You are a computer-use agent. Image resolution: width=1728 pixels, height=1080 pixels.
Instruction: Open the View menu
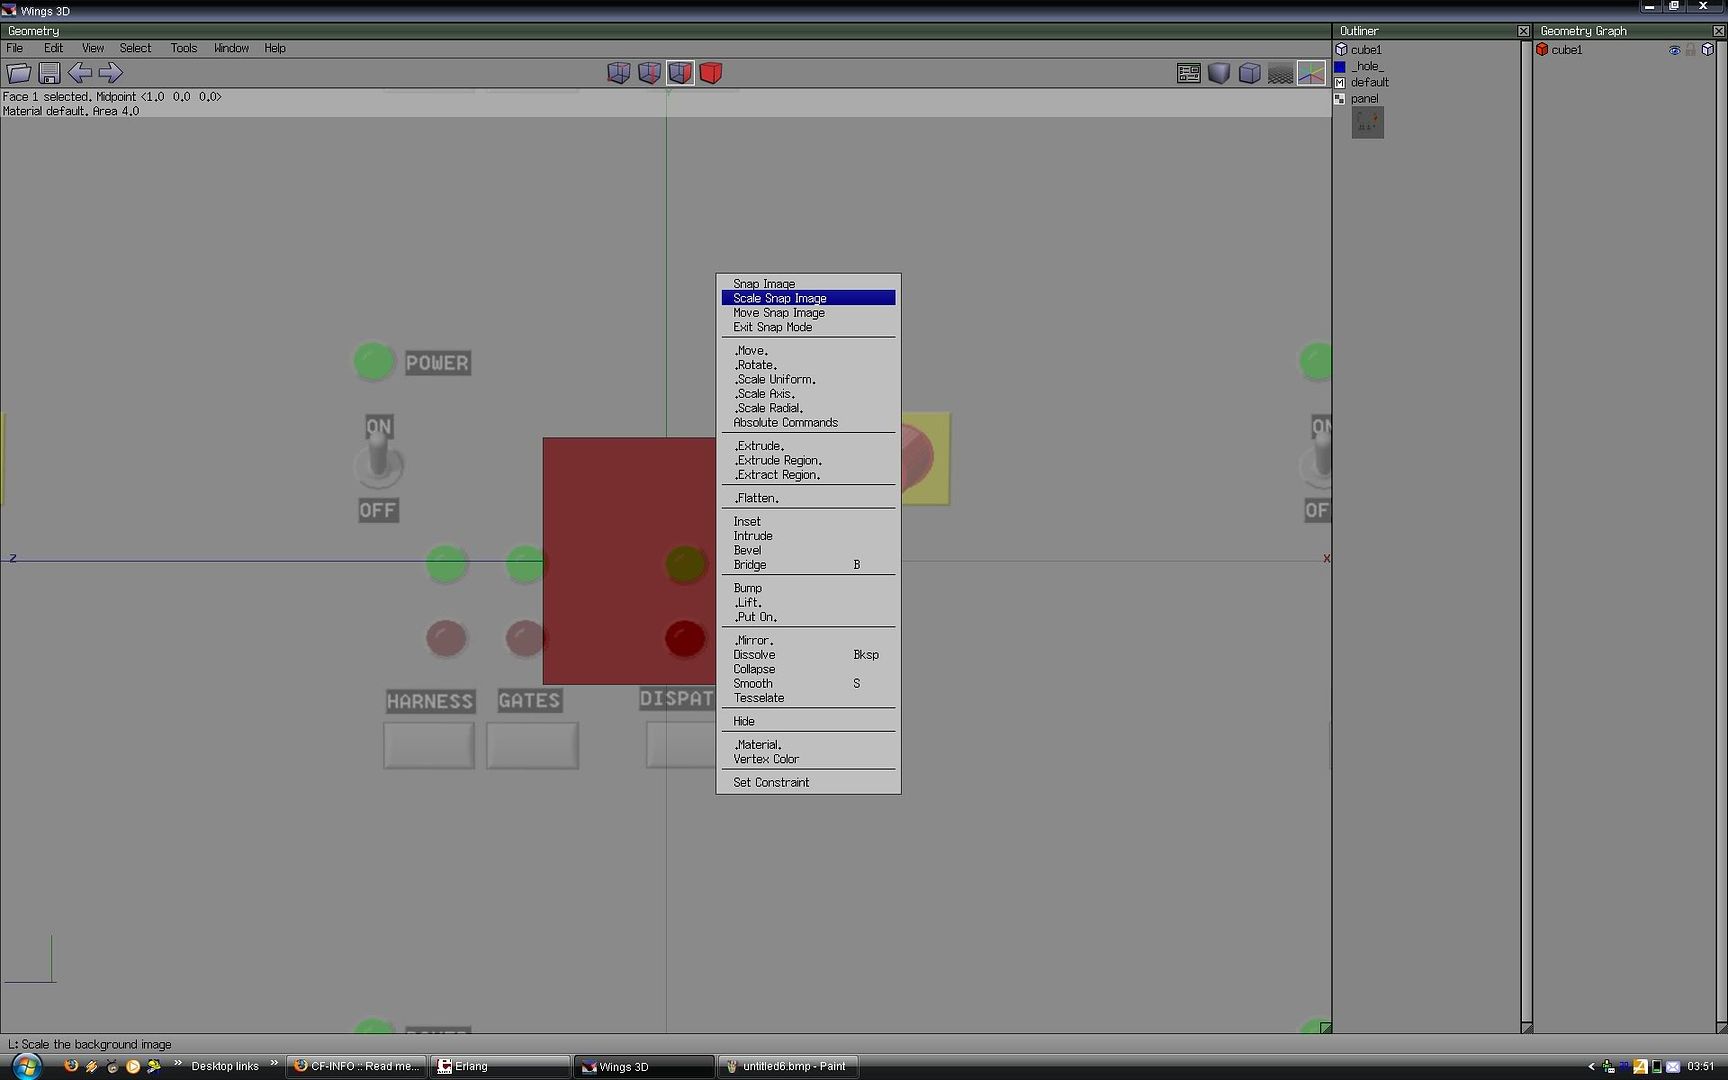click(93, 48)
